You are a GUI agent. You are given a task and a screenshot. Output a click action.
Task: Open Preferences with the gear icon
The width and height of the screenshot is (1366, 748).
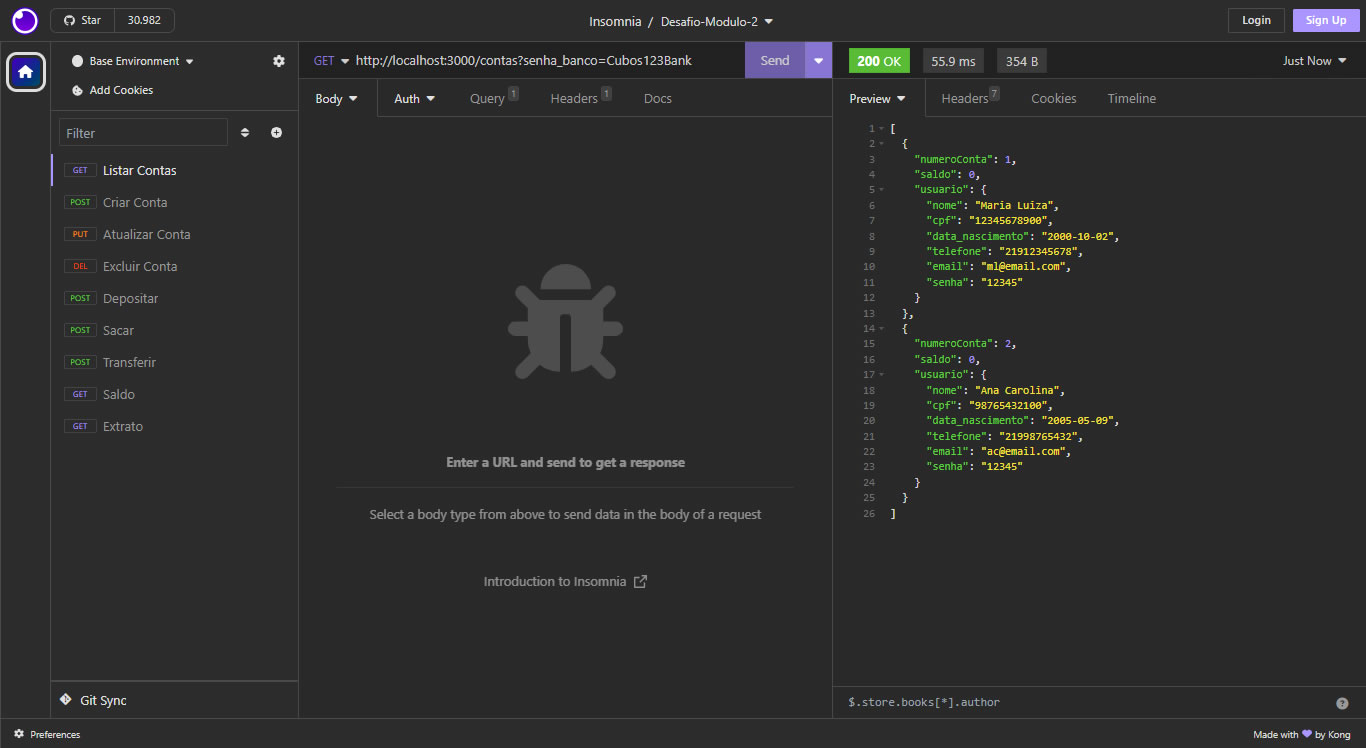17,734
